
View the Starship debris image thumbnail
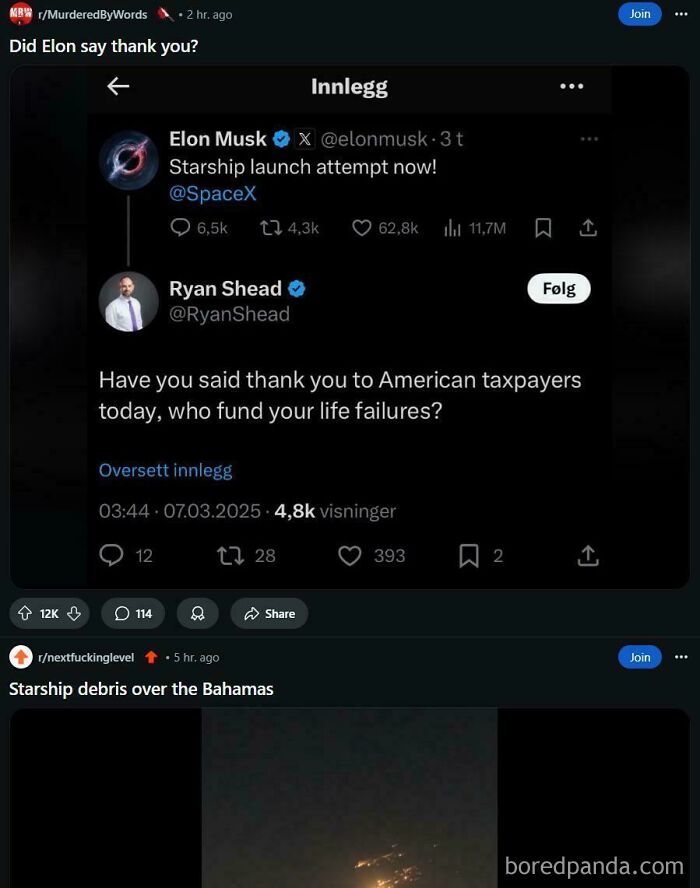pyautogui.click(x=349, y=795)
